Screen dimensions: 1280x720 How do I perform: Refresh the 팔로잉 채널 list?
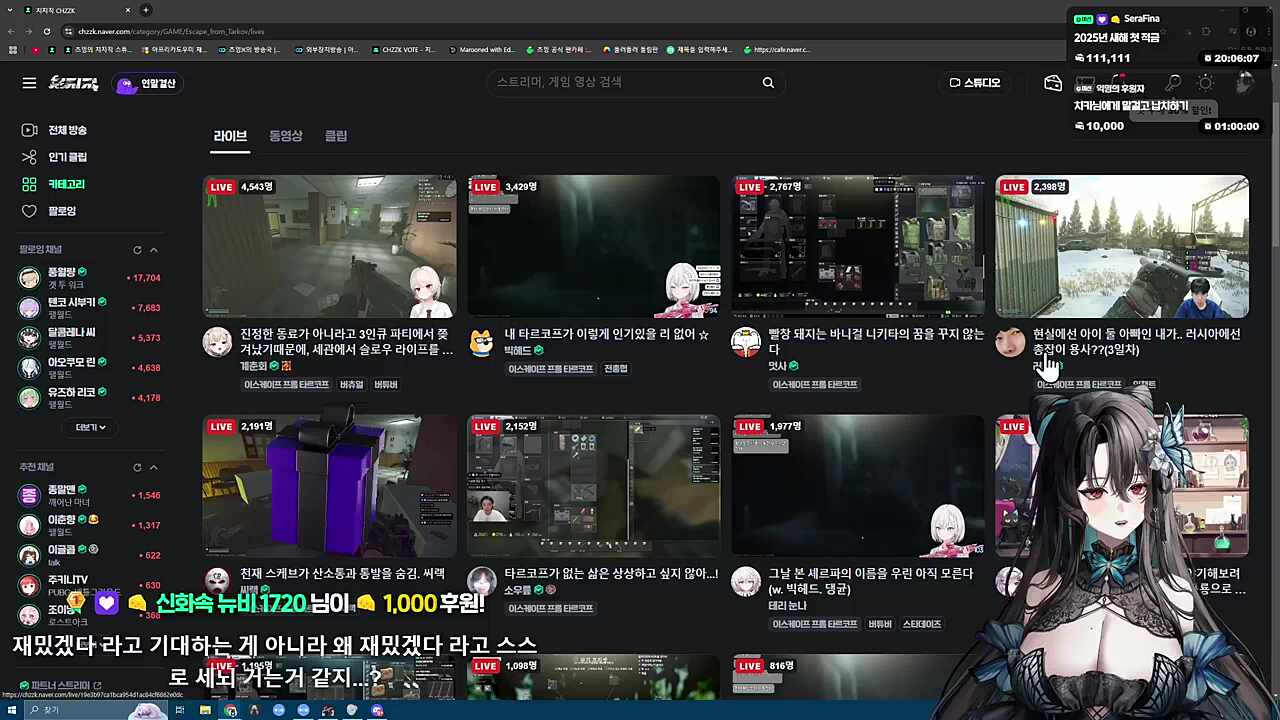pos(137,250)
